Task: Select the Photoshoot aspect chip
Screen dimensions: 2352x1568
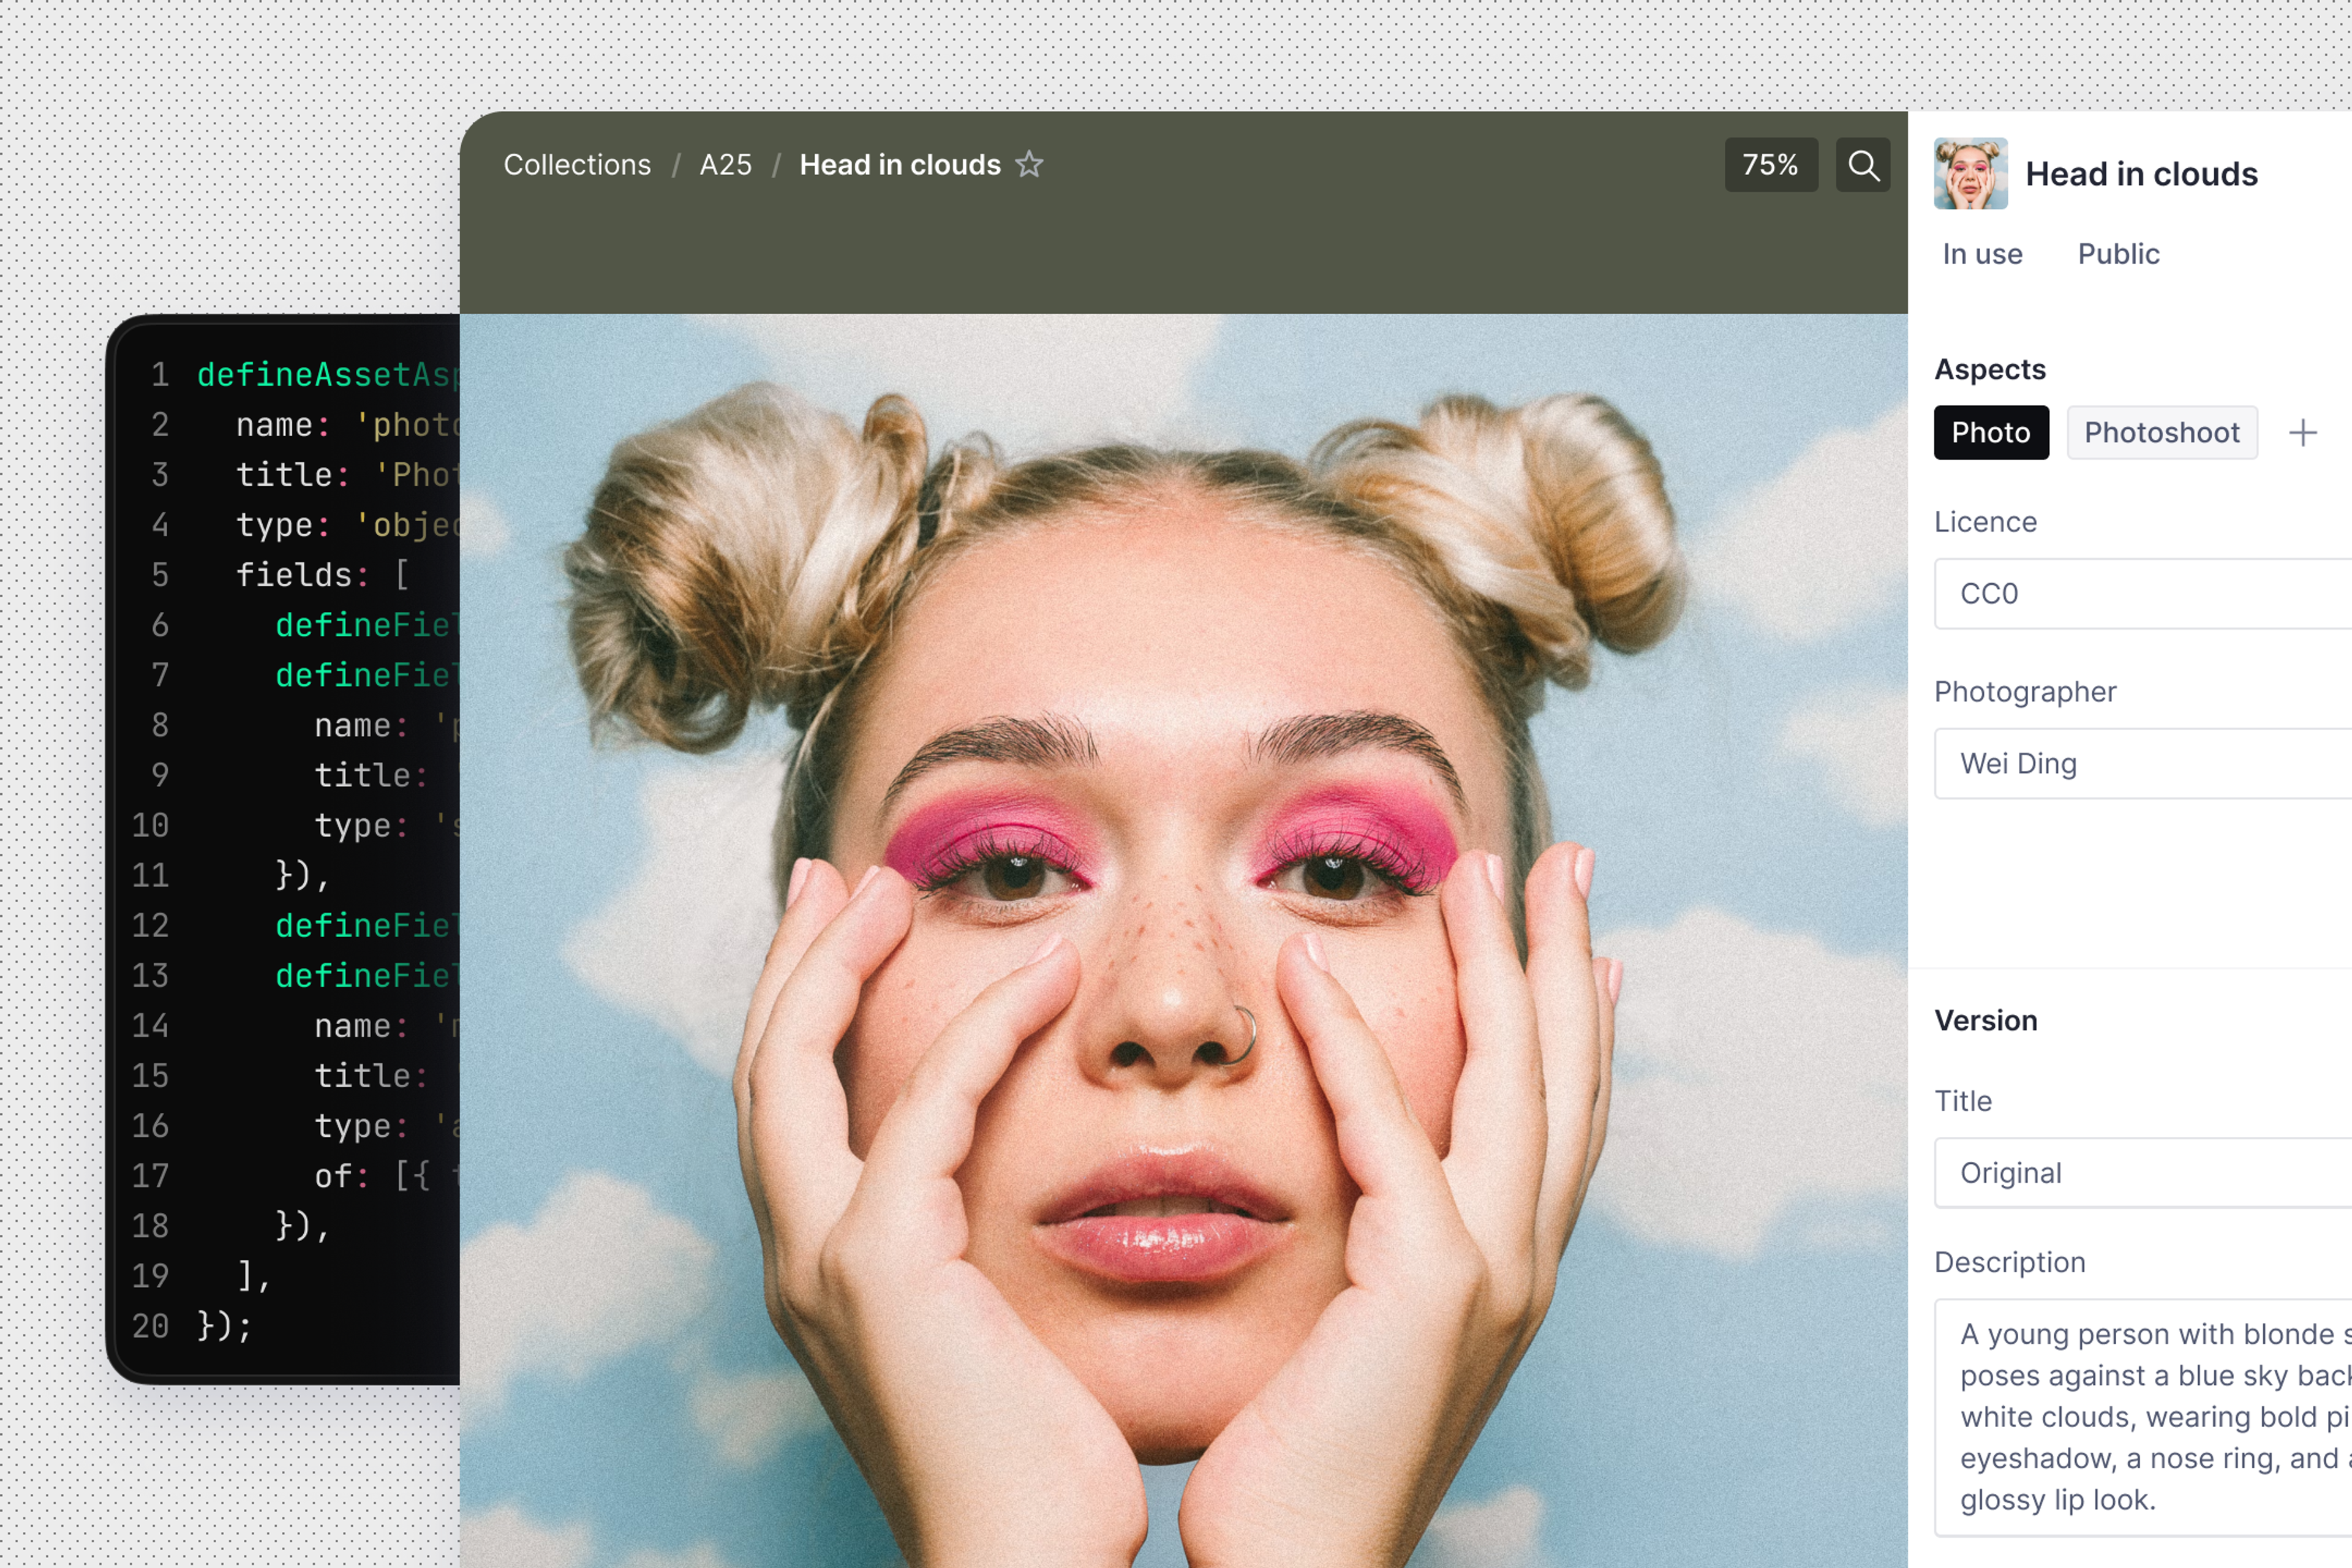Action: [2161, 433]
